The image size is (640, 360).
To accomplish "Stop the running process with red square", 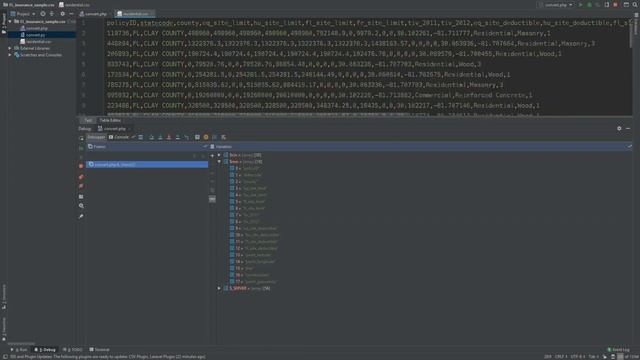I will tap(616, 5).
